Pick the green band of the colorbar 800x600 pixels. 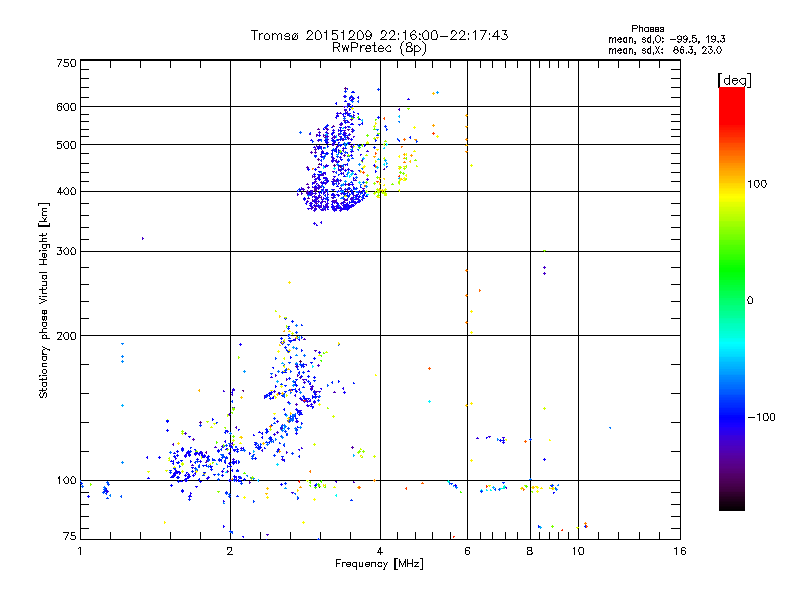[x=732, y=270]
